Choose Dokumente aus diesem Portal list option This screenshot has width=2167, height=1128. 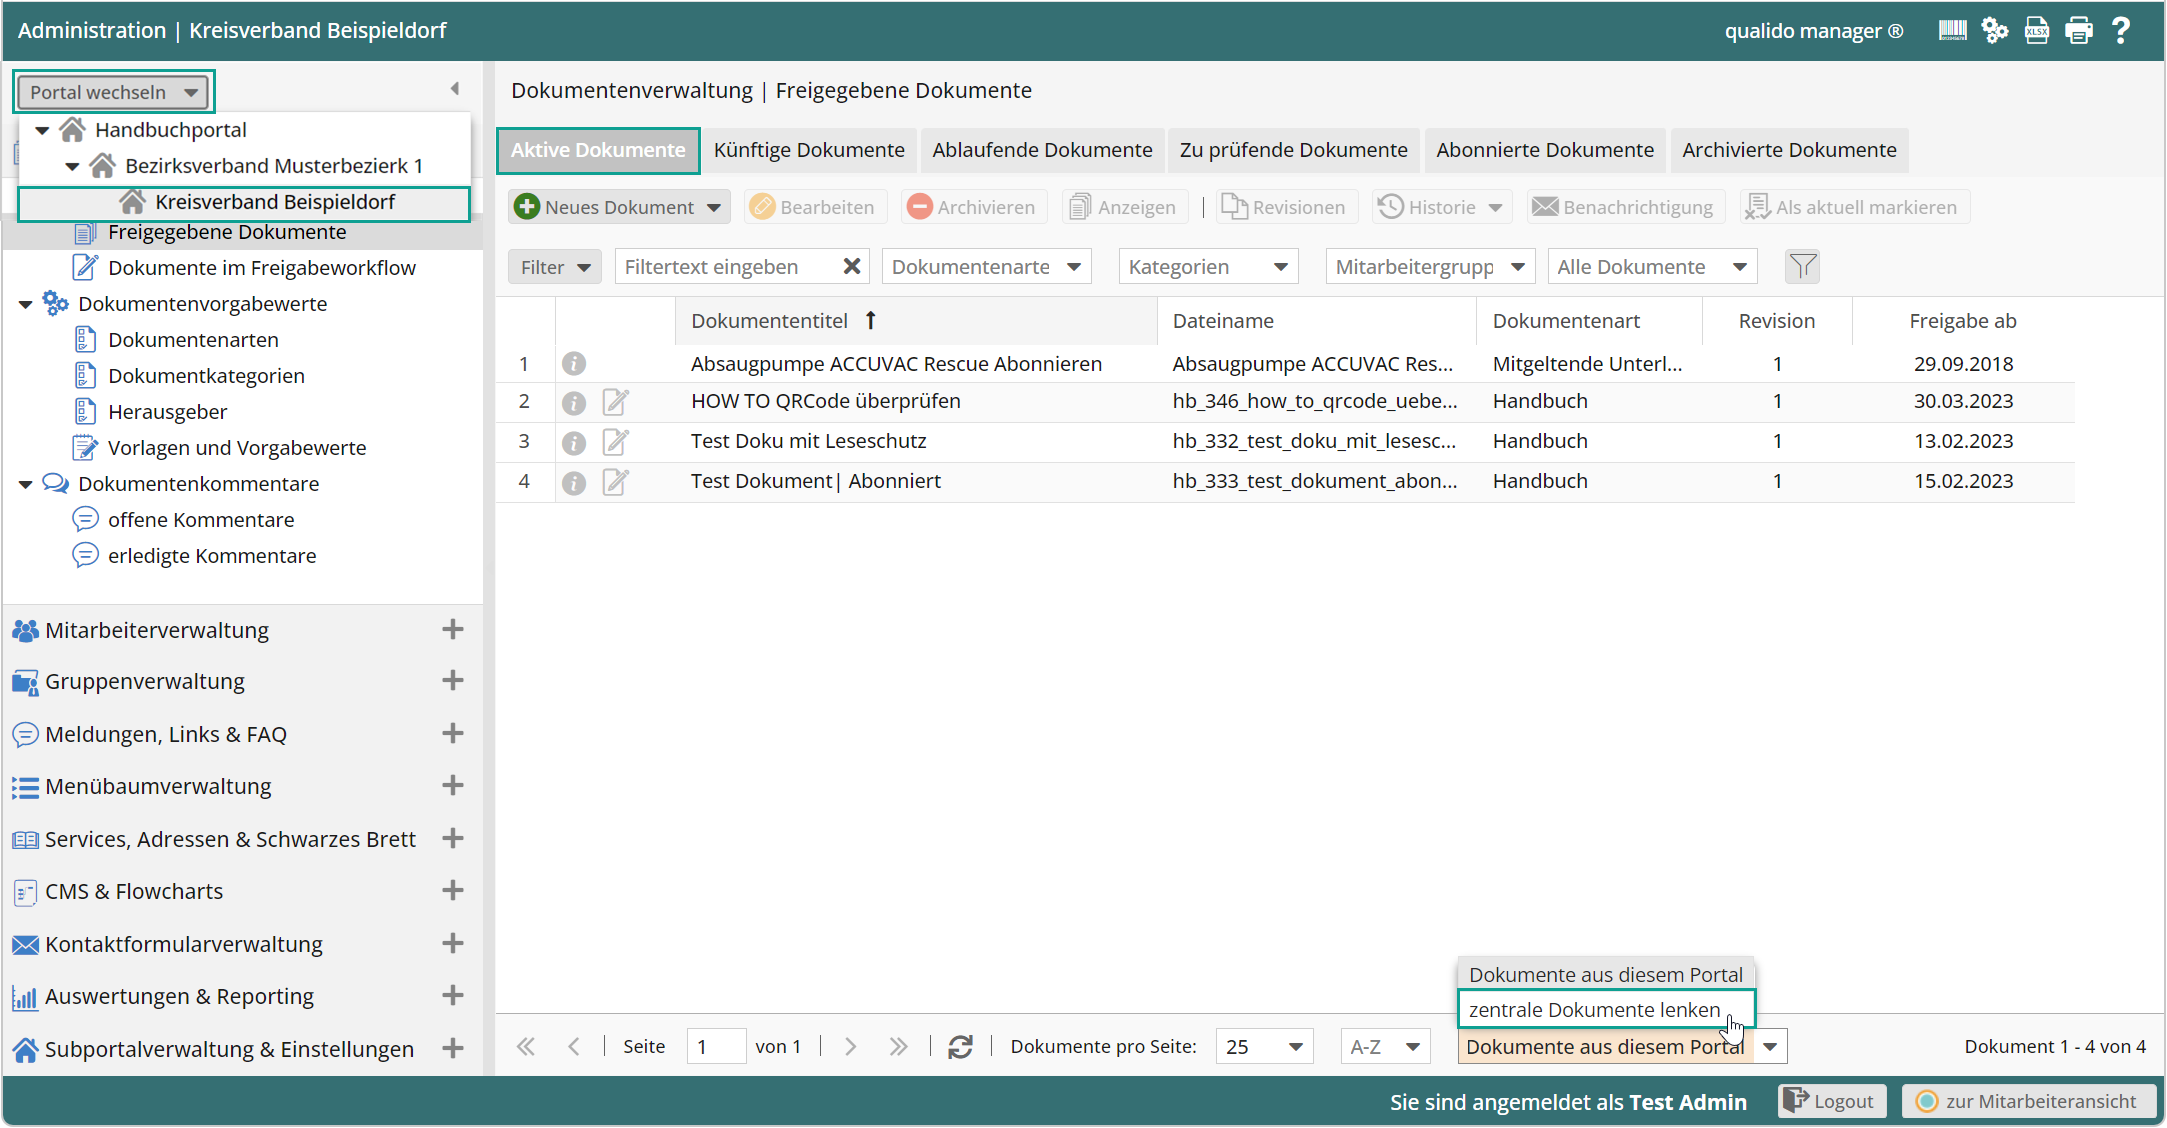tap(1606, 975)
